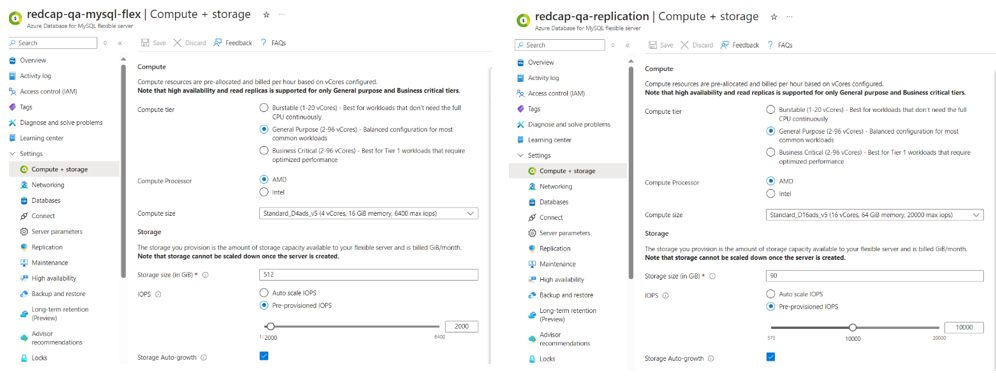This screenshot has height=379, width=996.
Task: Click Access control (IAM) icon in redcap-qa-replication sidebar
Action: tap(520, 93)
